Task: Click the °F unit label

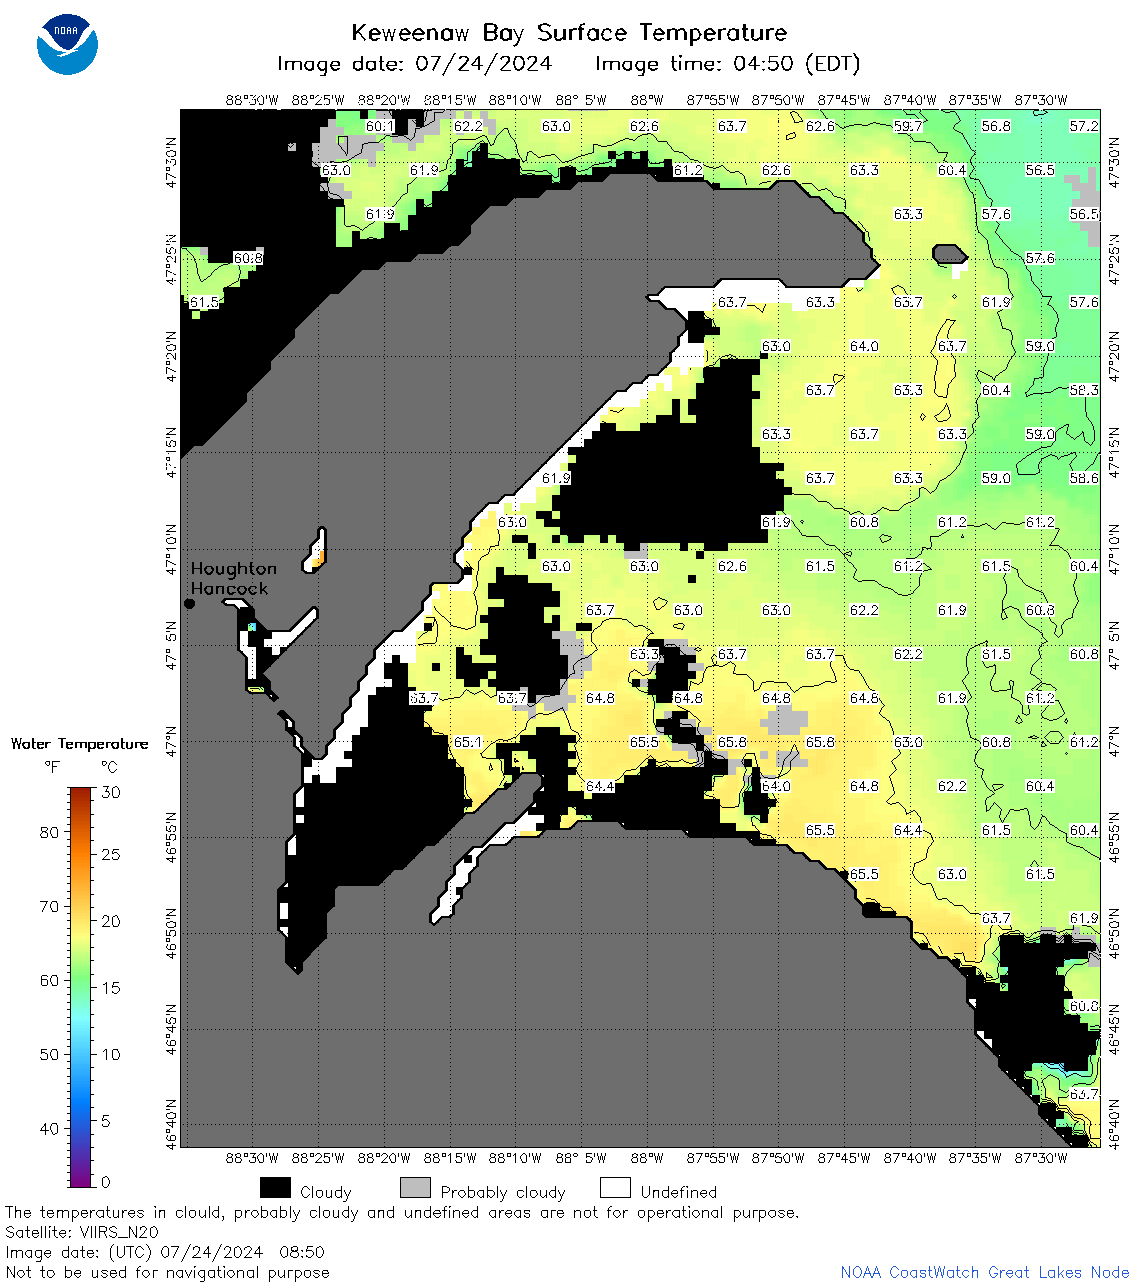Action: pyautogui.click(x=52, y=767)
